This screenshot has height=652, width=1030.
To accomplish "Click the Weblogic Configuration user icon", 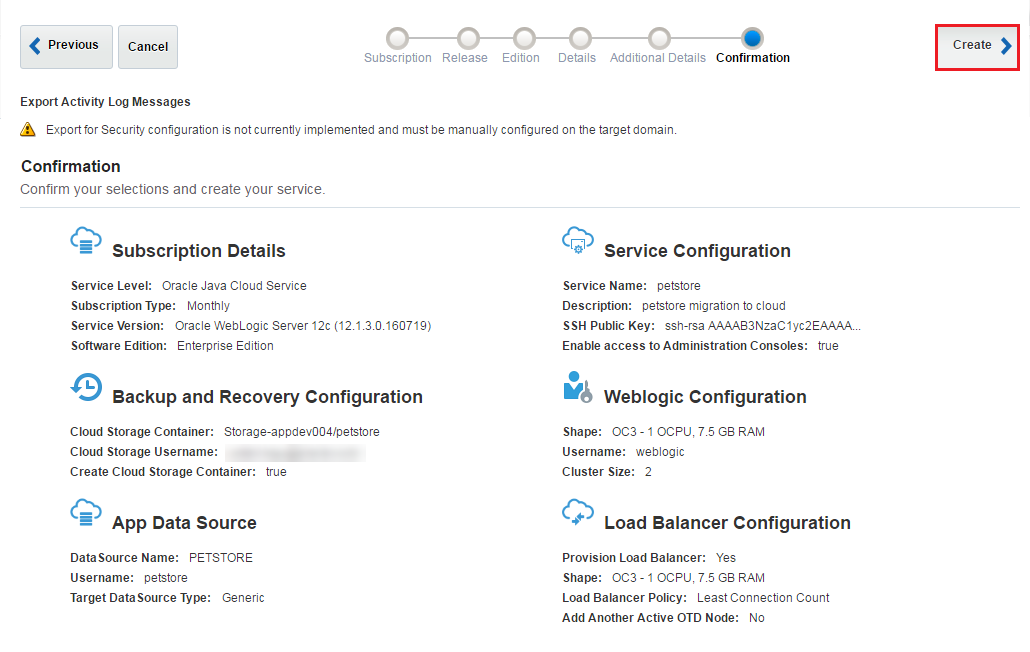I will (578, 387).
